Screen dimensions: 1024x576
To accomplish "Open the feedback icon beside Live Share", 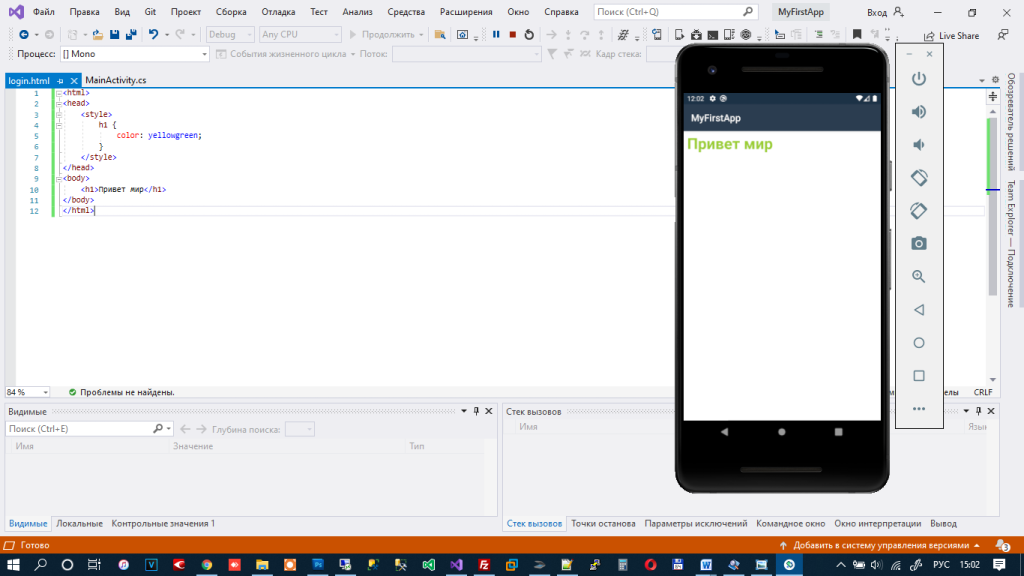I will coord(1003,35).
